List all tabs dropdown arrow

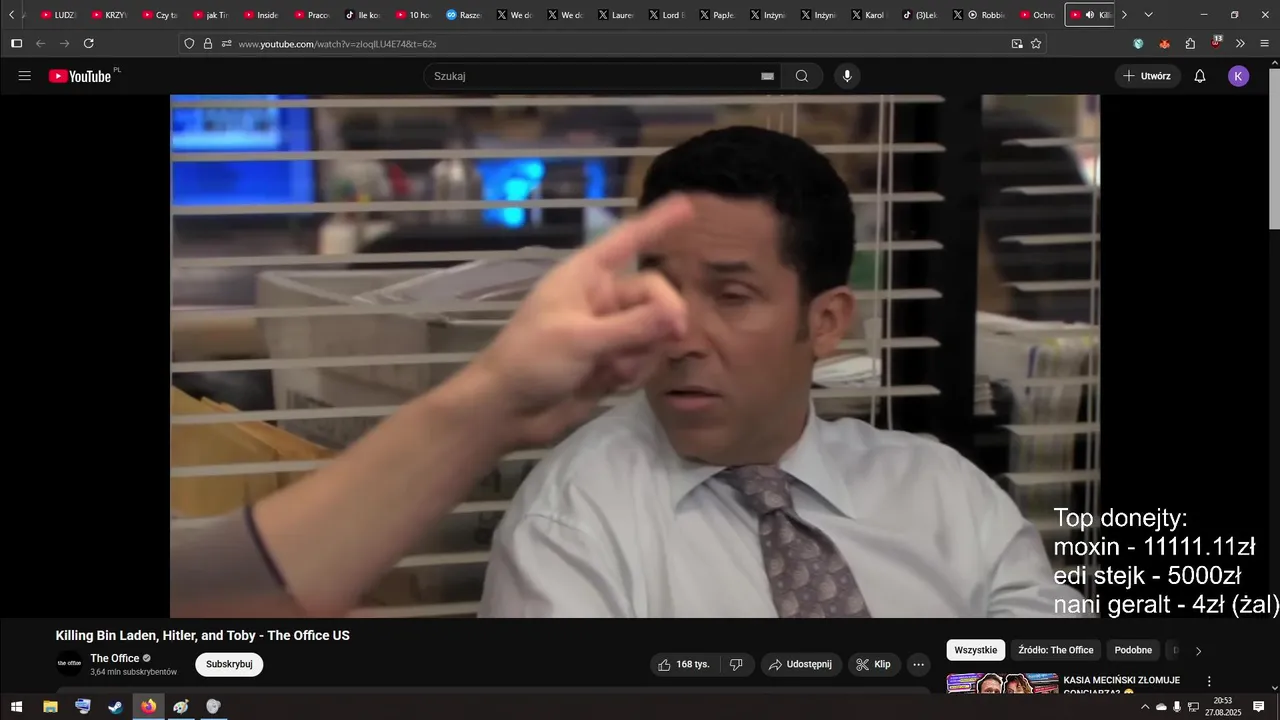click(1148, 15)
